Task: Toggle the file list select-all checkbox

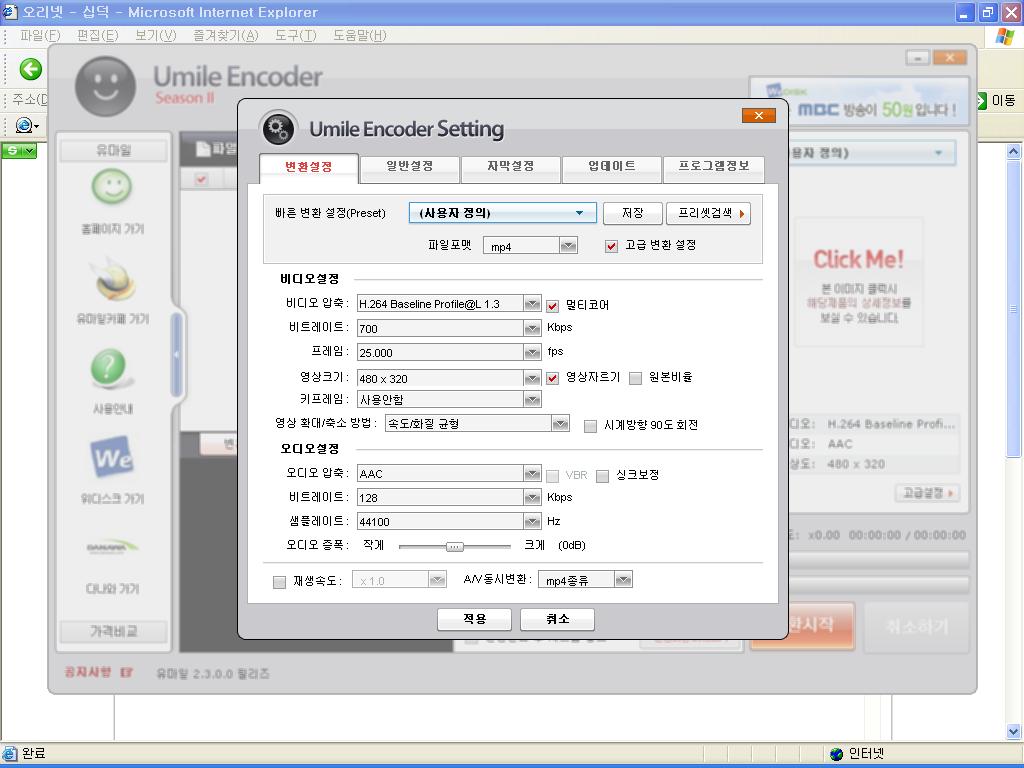Action: [201, 179]
